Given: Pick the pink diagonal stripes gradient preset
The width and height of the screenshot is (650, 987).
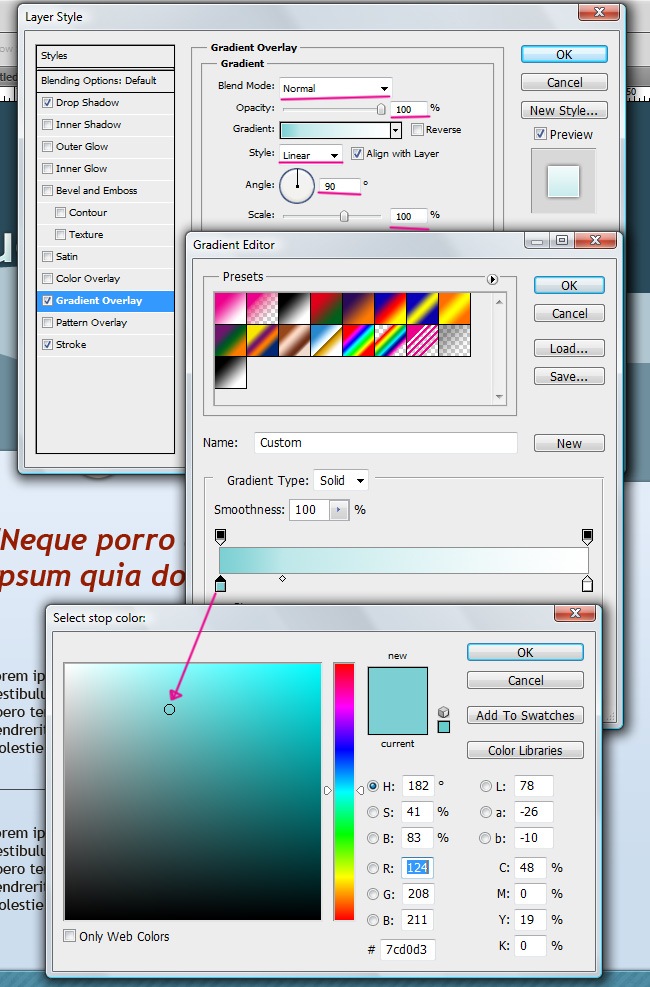Looking at the screenshot, I should tap(422, 340).
